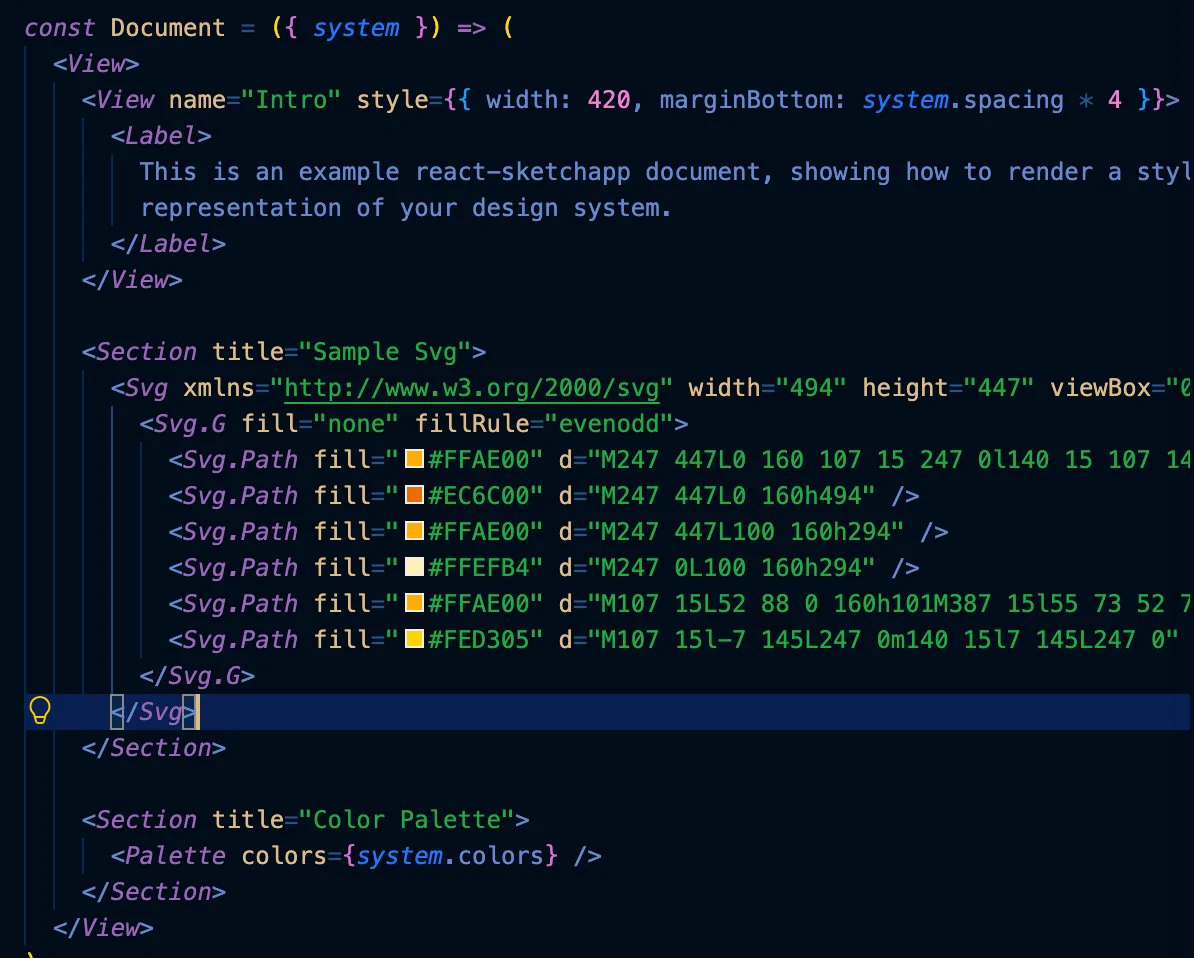This screenshot has width=1194, height=958.
Task: Click the "viewBox" attribute name
Action: [x=1100, y=388]
